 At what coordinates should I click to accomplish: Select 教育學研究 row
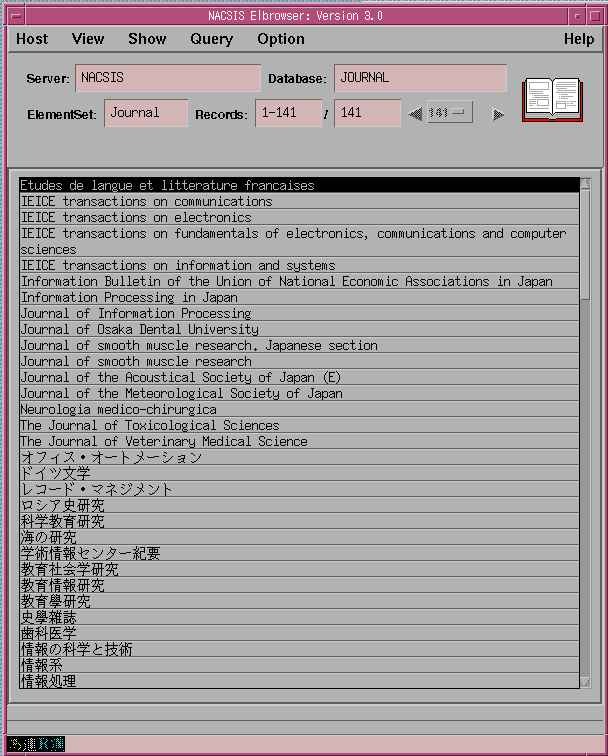tap(299, 601)
